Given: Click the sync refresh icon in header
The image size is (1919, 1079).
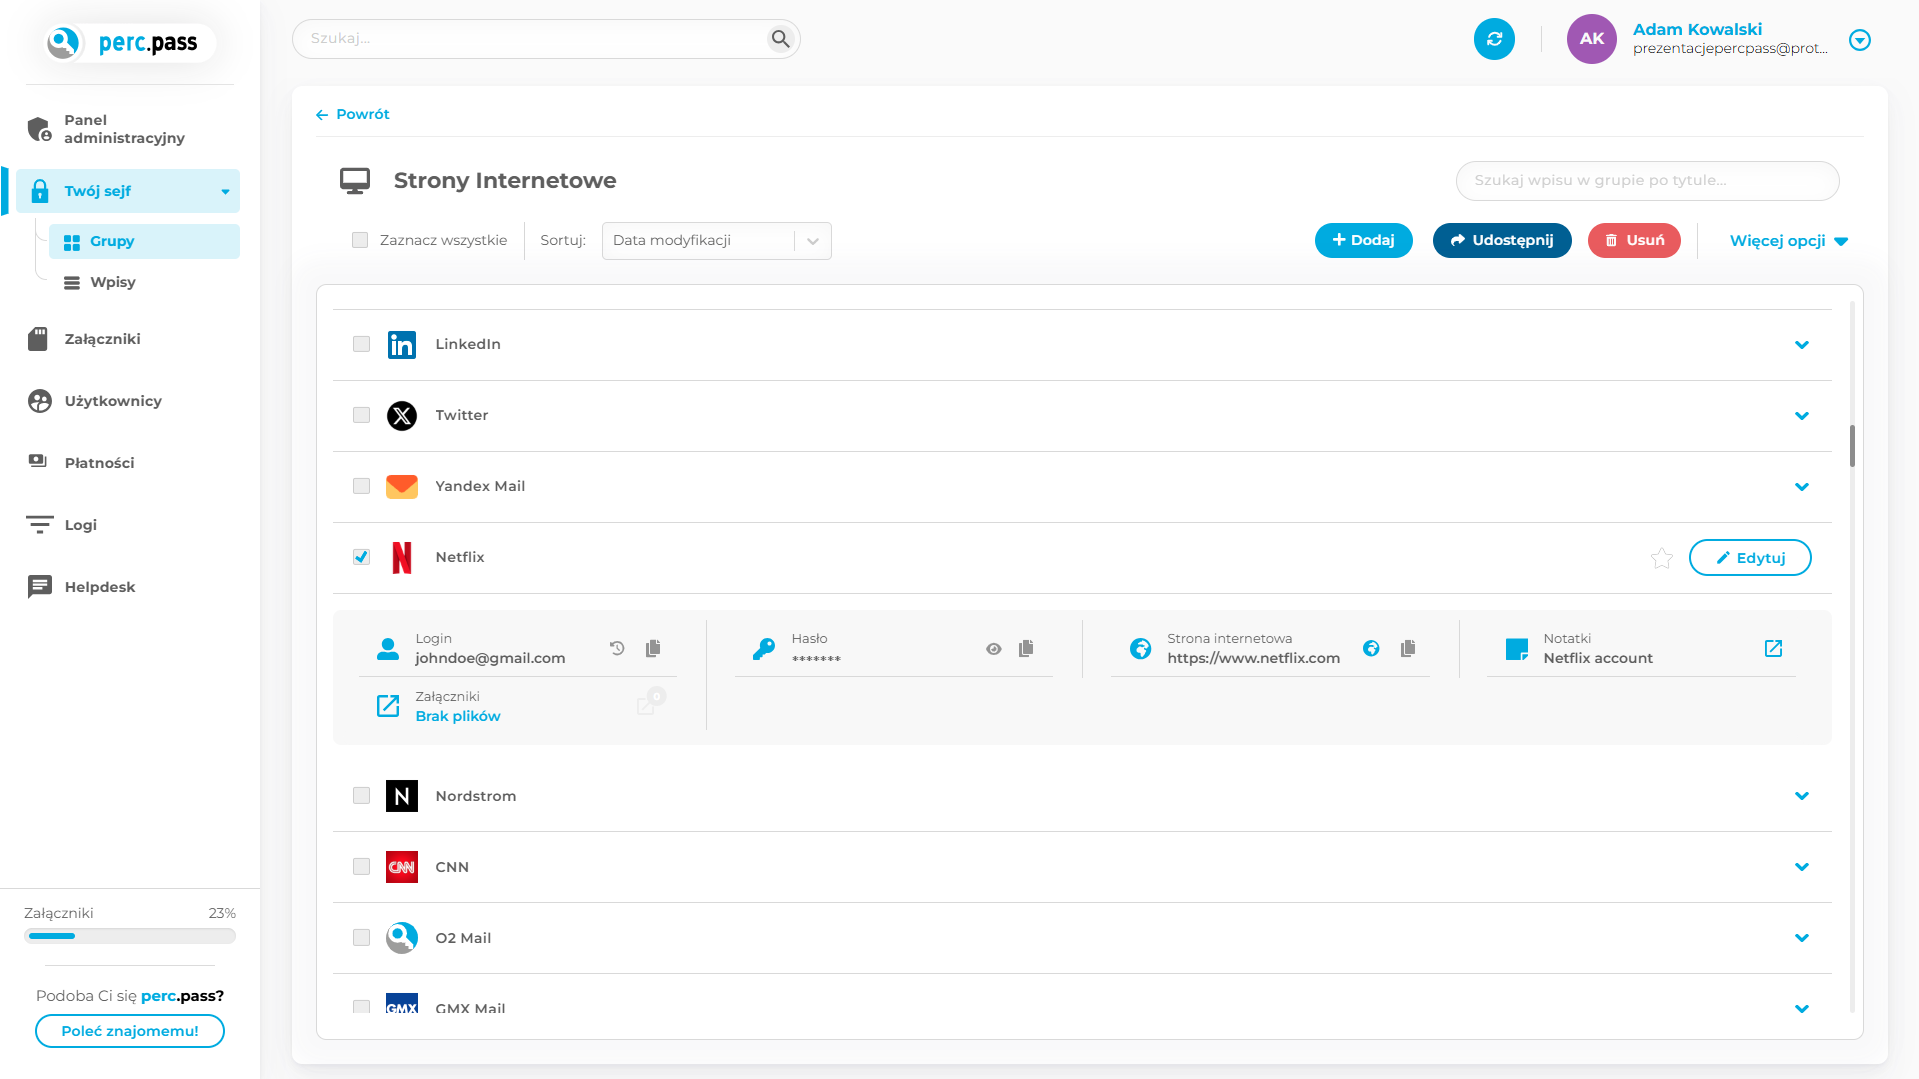Looking at the screenshot, I should coord(1494,39).
